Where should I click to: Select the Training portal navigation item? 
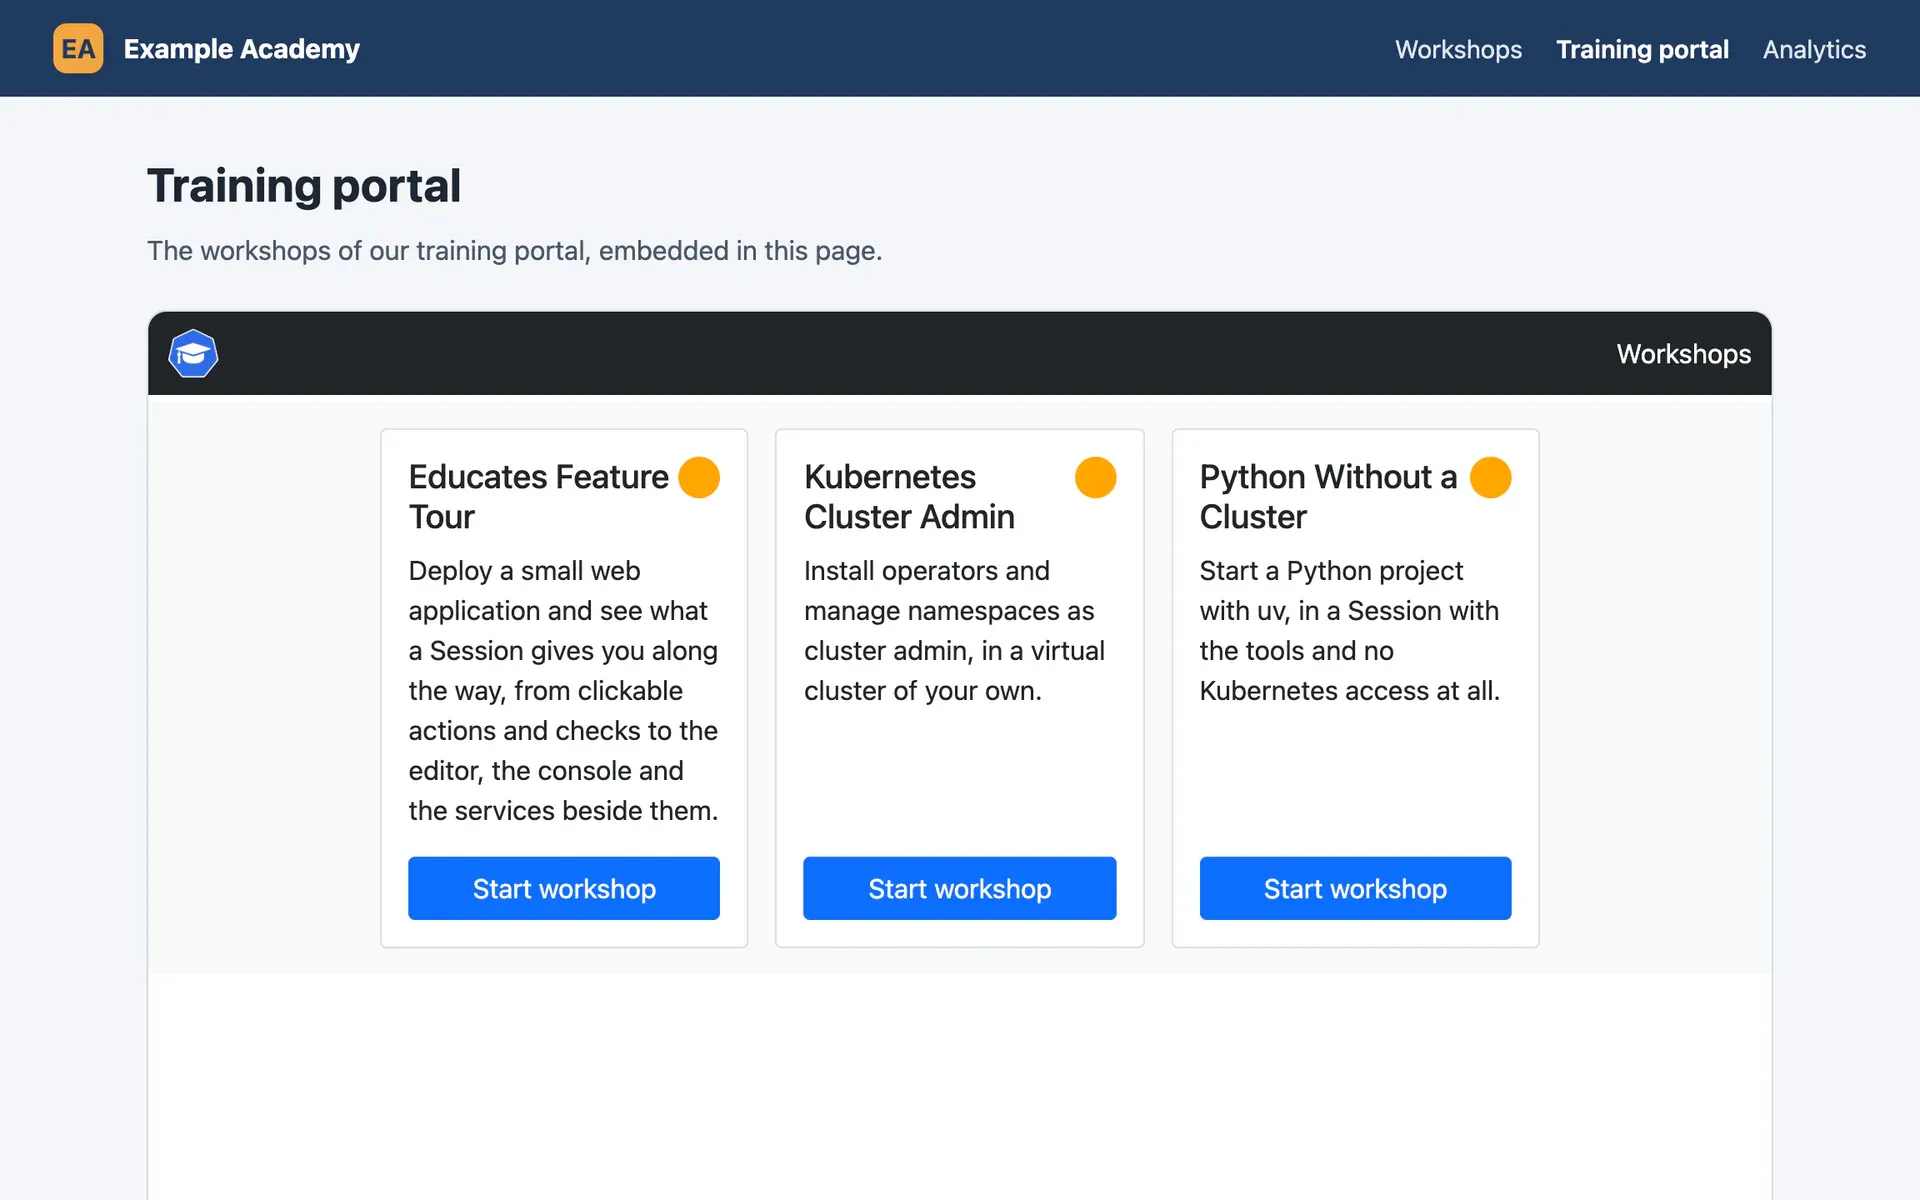[1642, 49]
